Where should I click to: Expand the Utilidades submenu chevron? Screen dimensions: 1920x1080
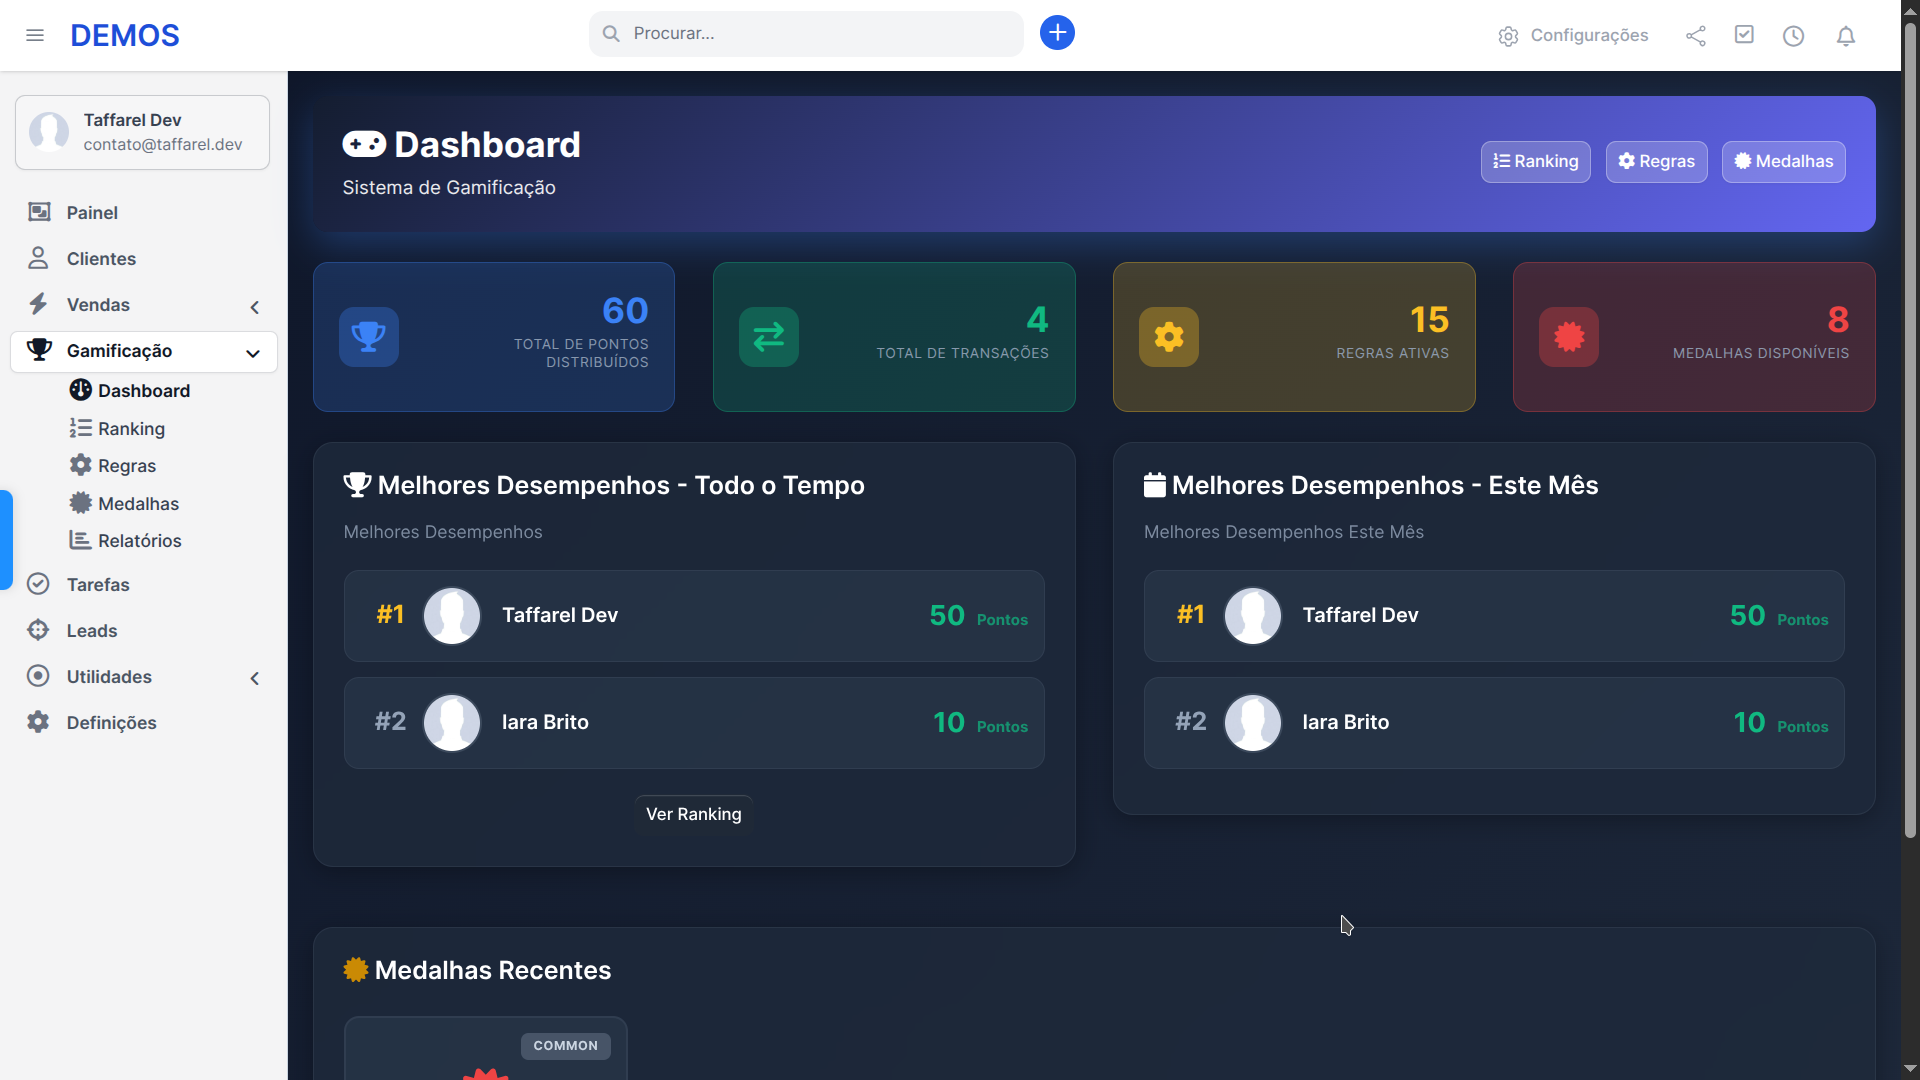[255, 678]
